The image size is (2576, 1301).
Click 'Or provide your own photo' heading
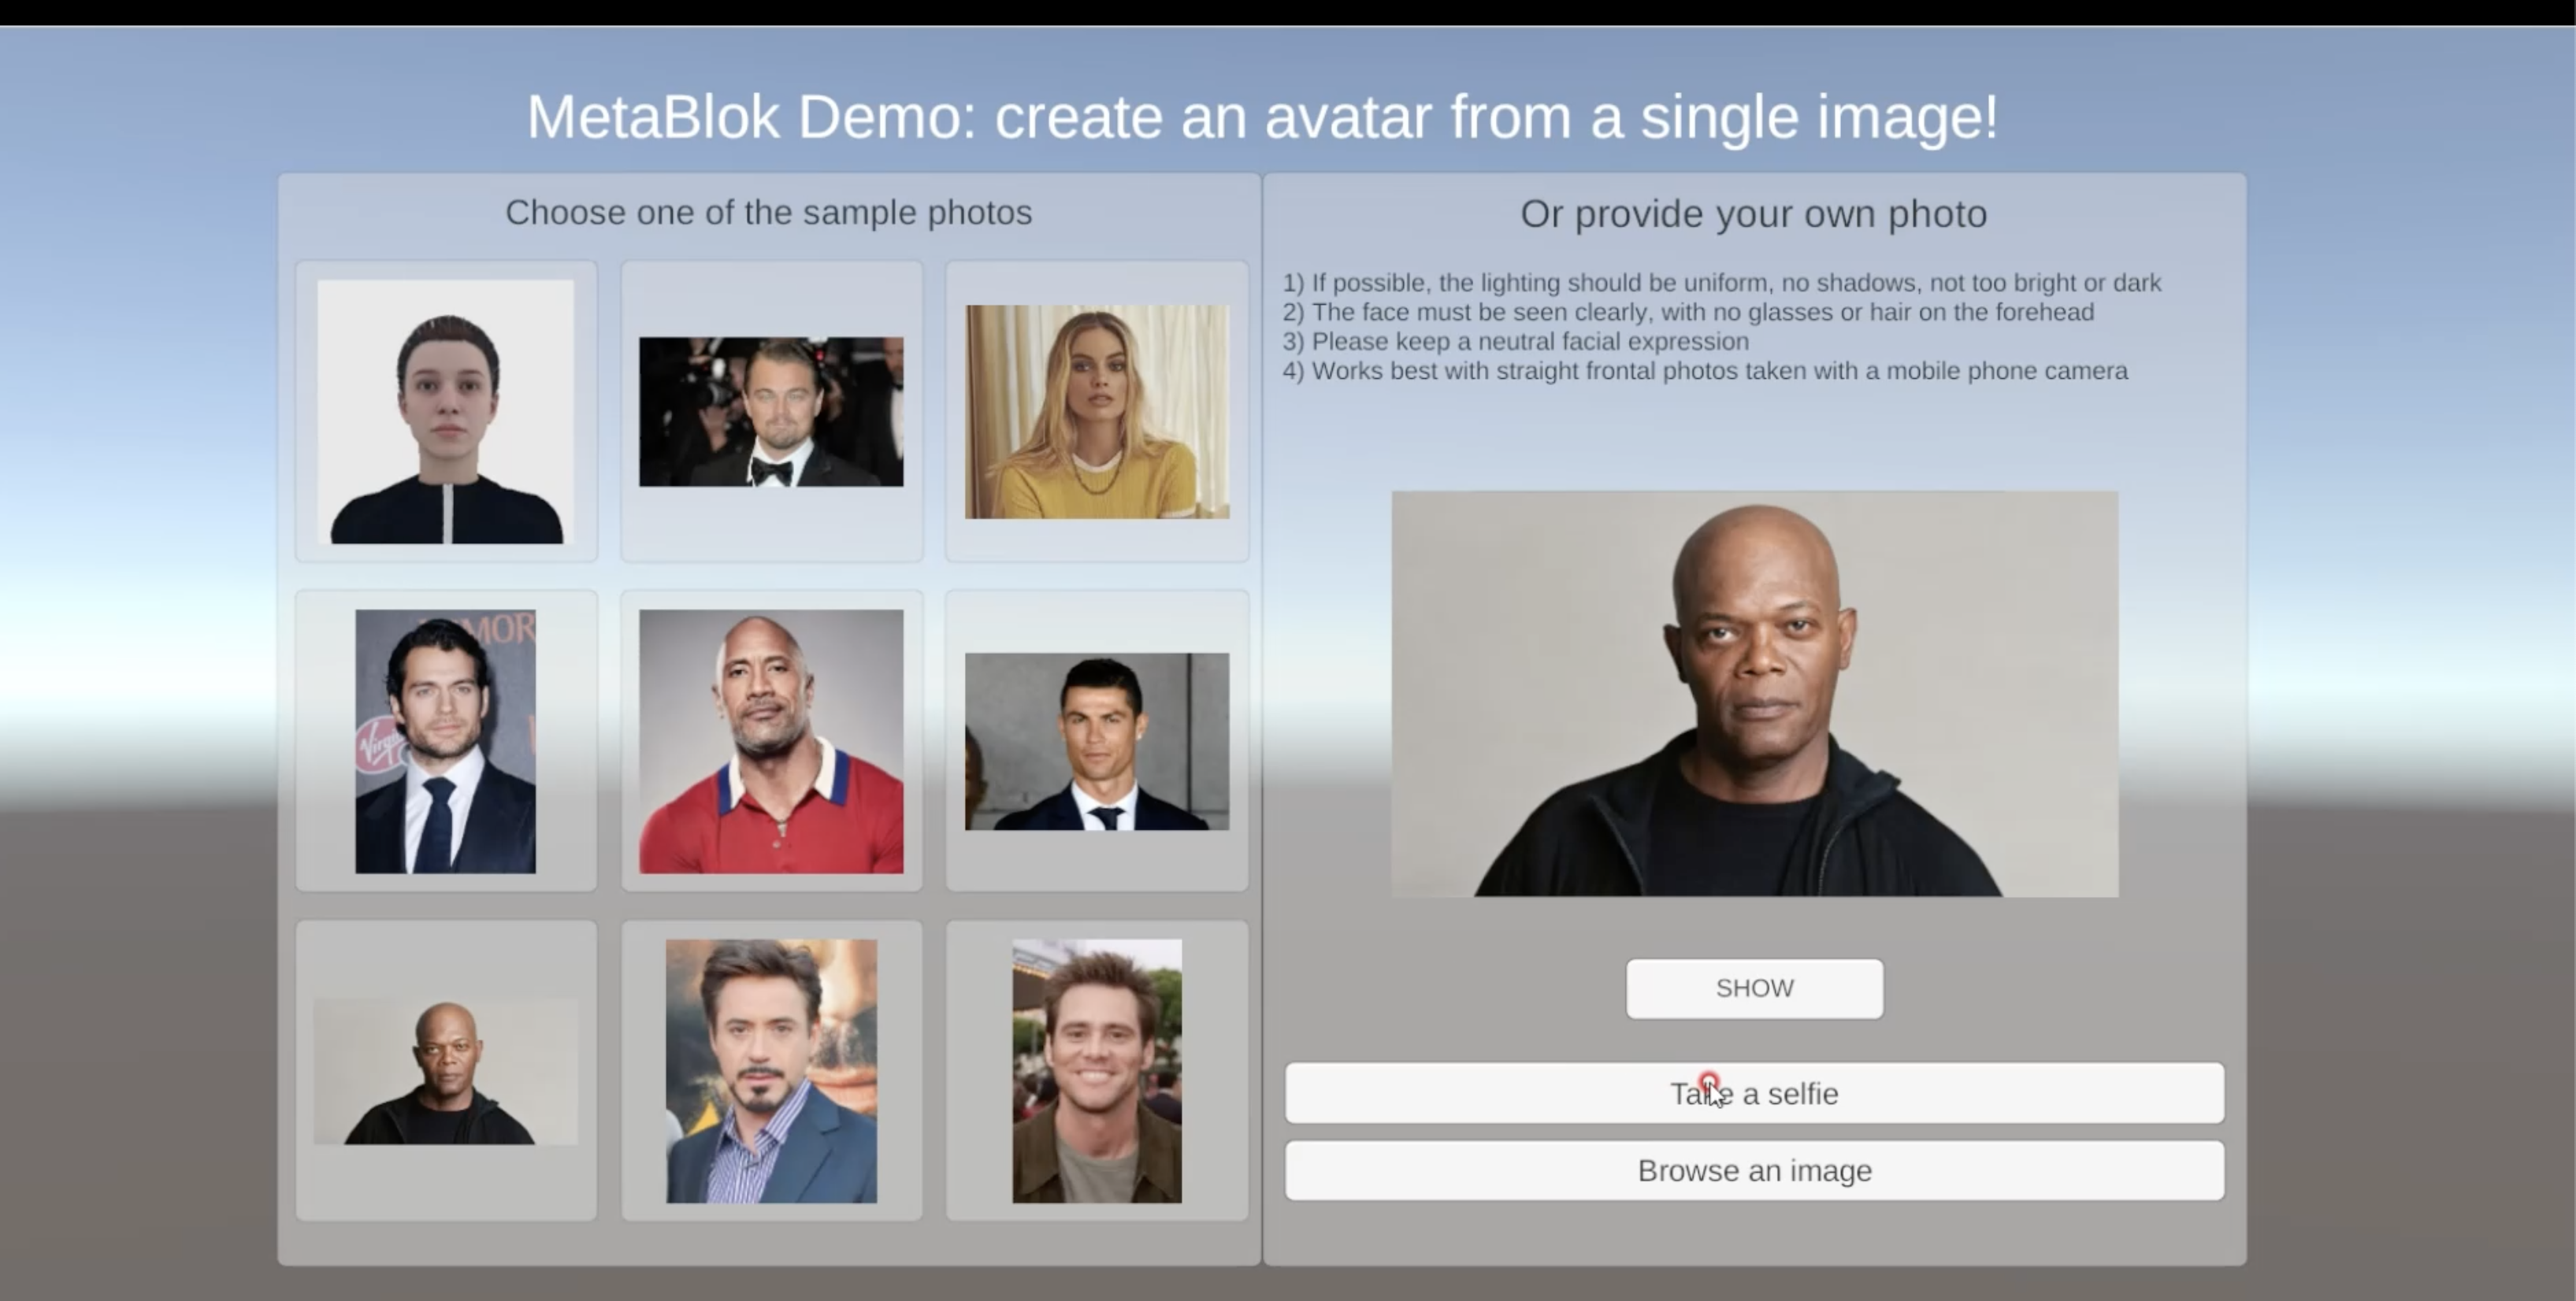(1753, 214)
